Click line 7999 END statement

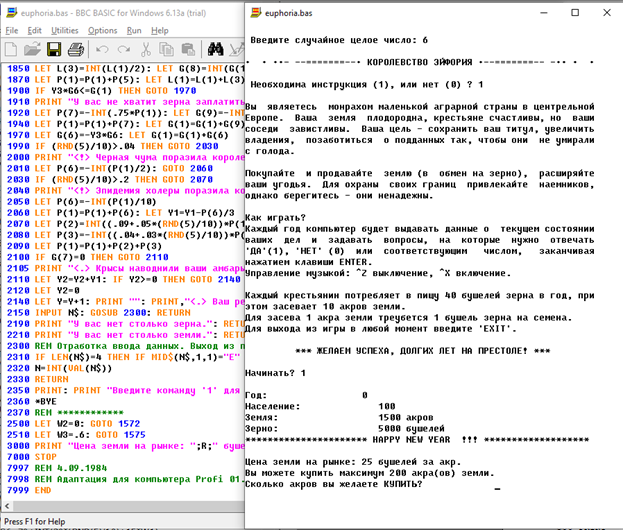29,490
